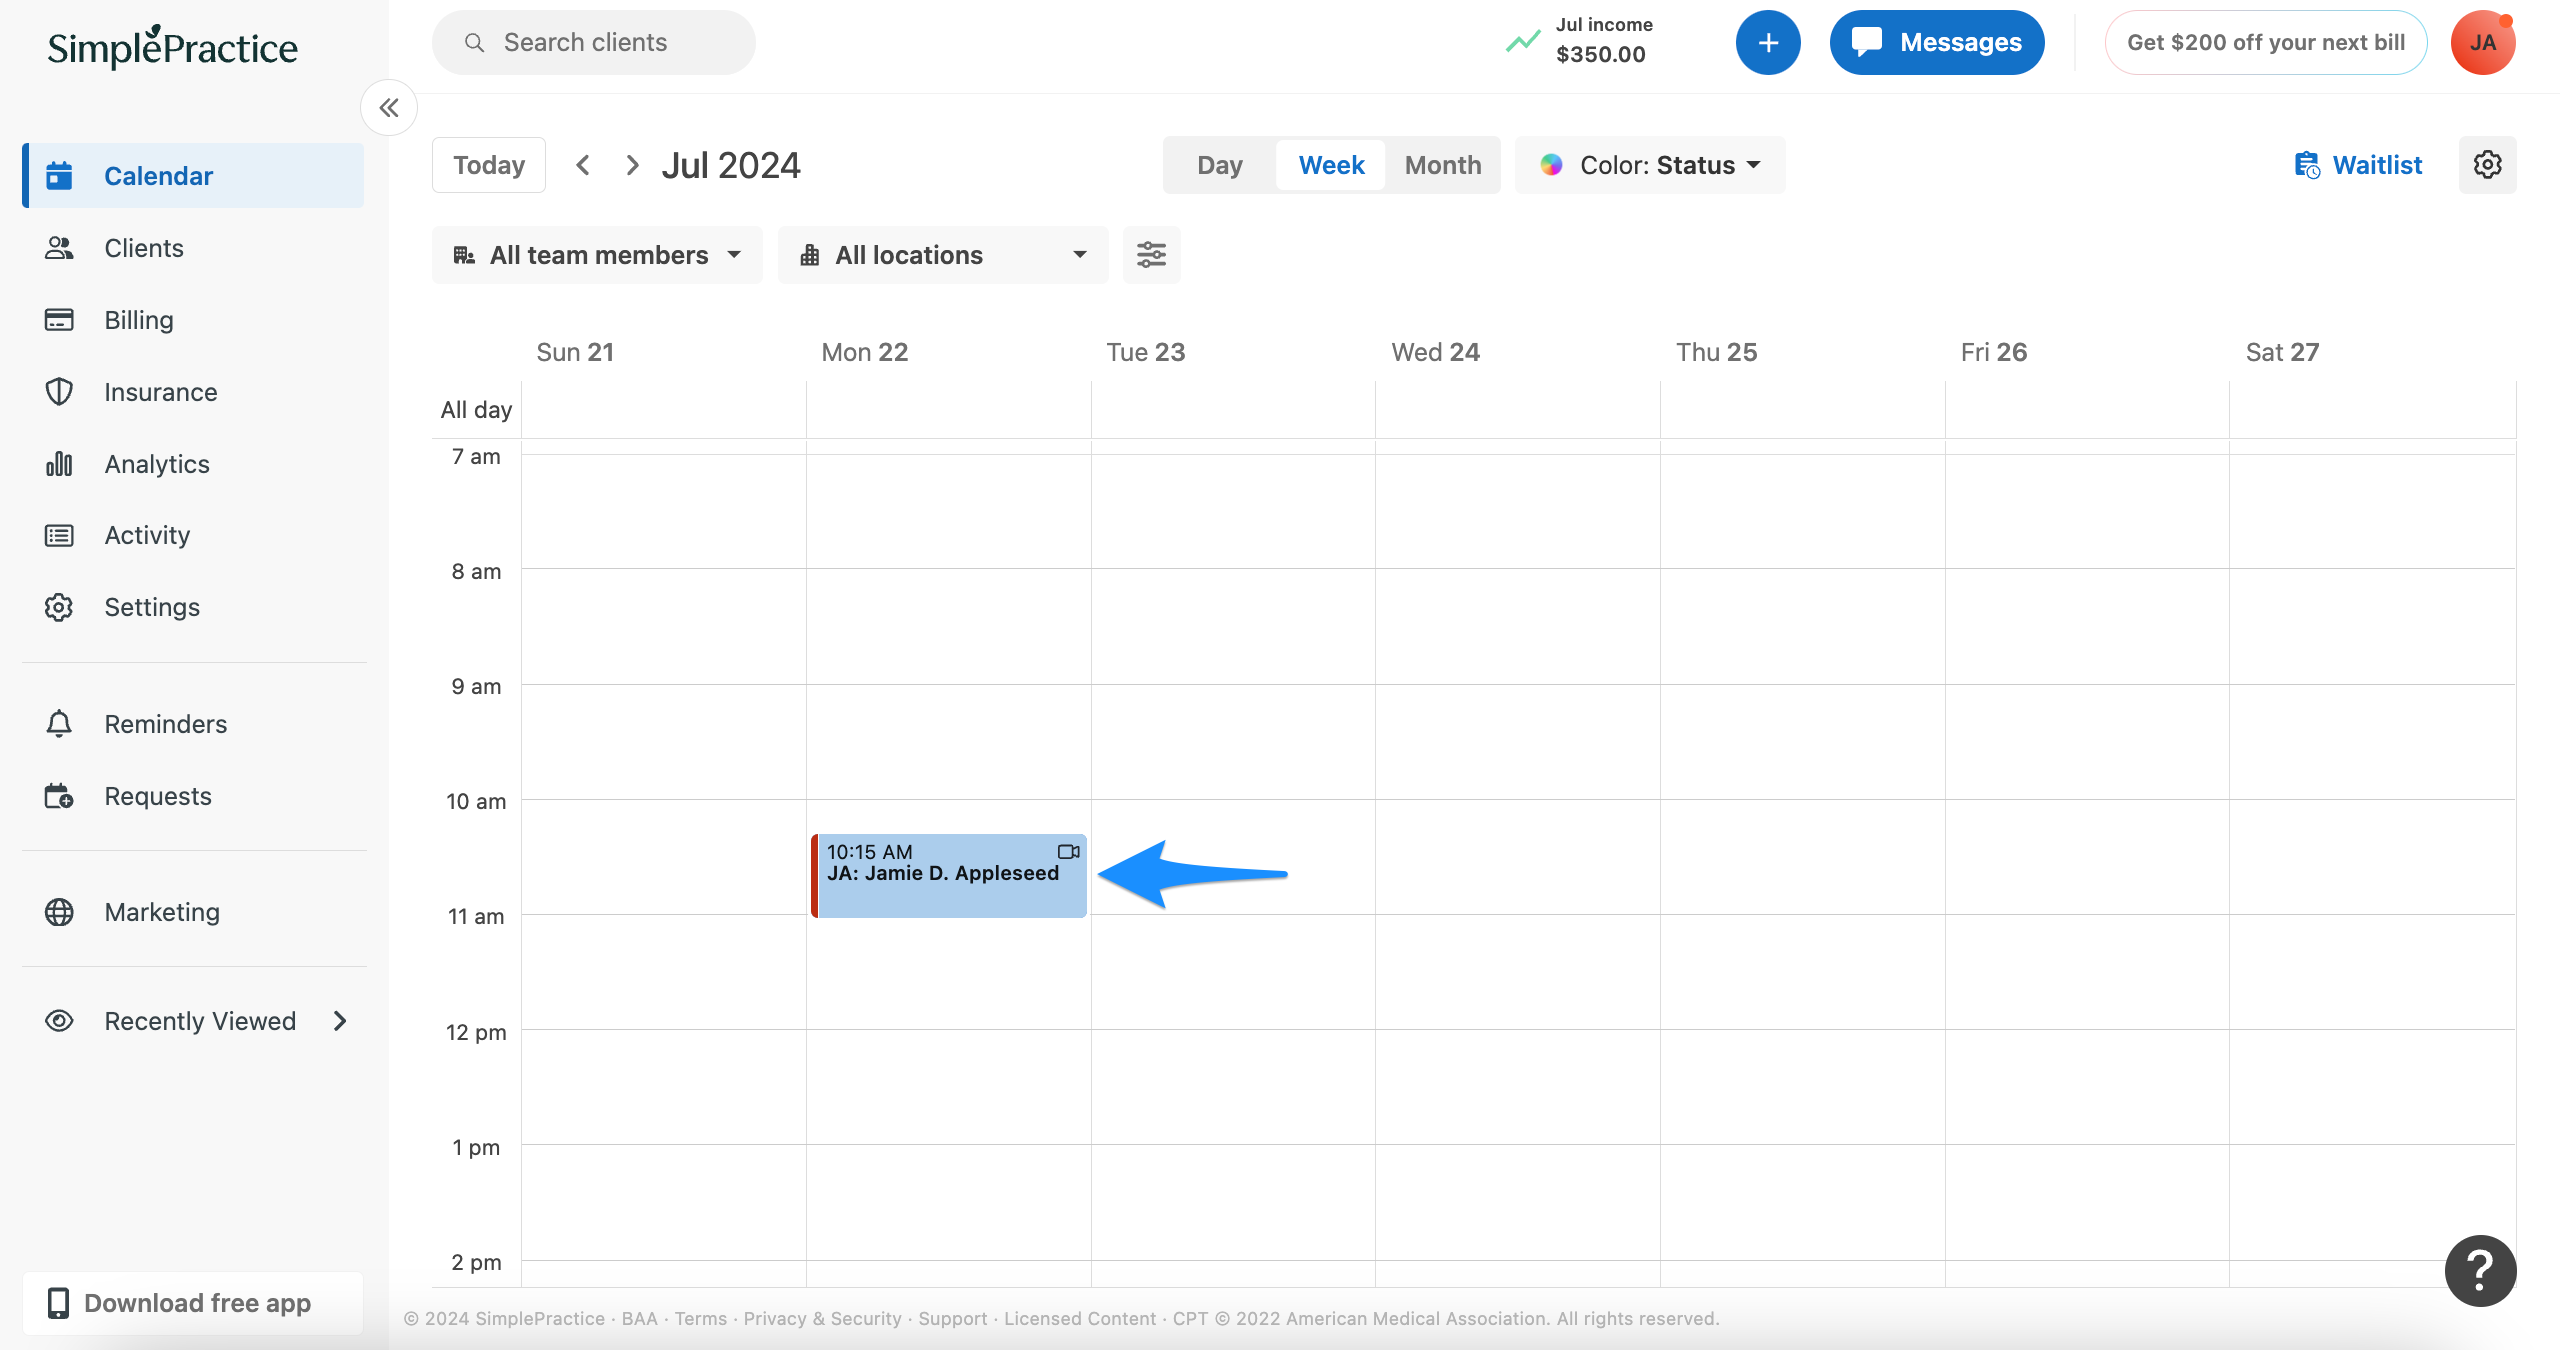Click the Sat 27 column header
Image resolution: width=2560 pixels, height=1350 pixels.
[x=2282, y=352]
